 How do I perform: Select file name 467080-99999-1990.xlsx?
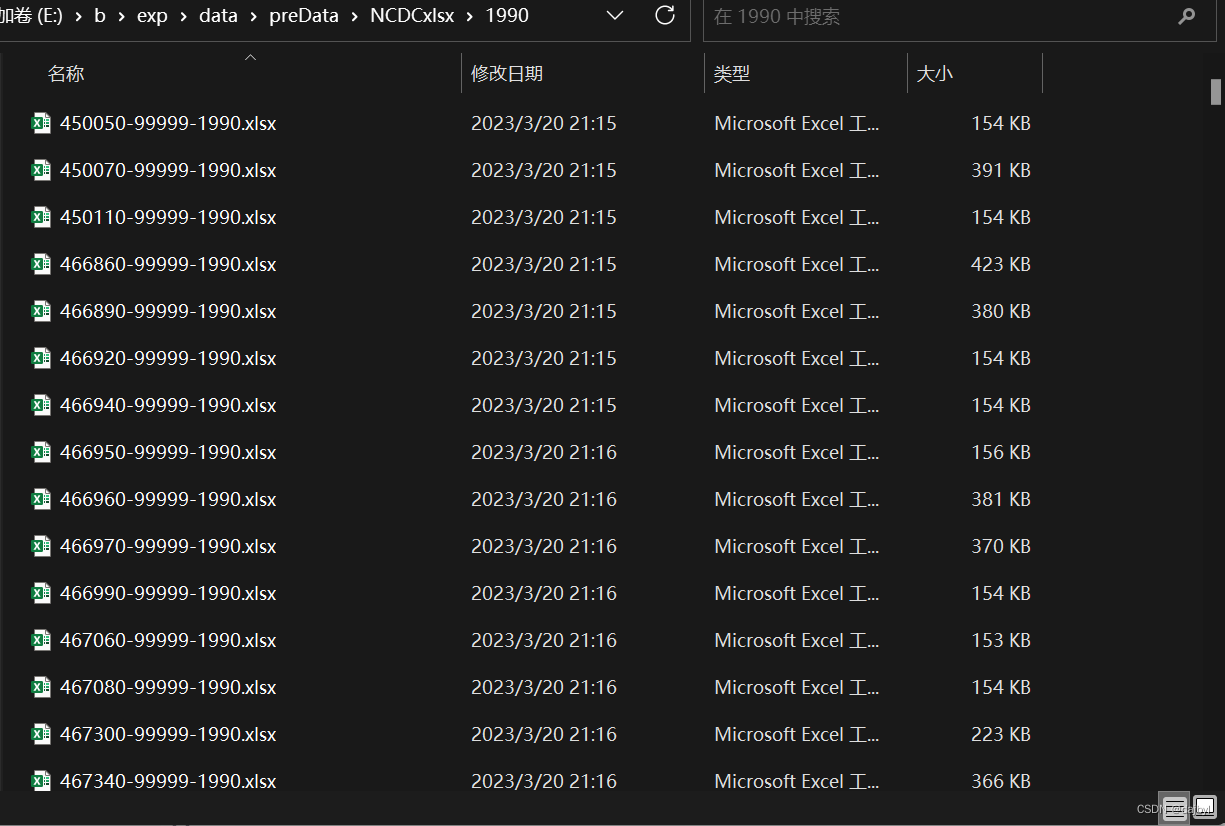click(168, 688)
